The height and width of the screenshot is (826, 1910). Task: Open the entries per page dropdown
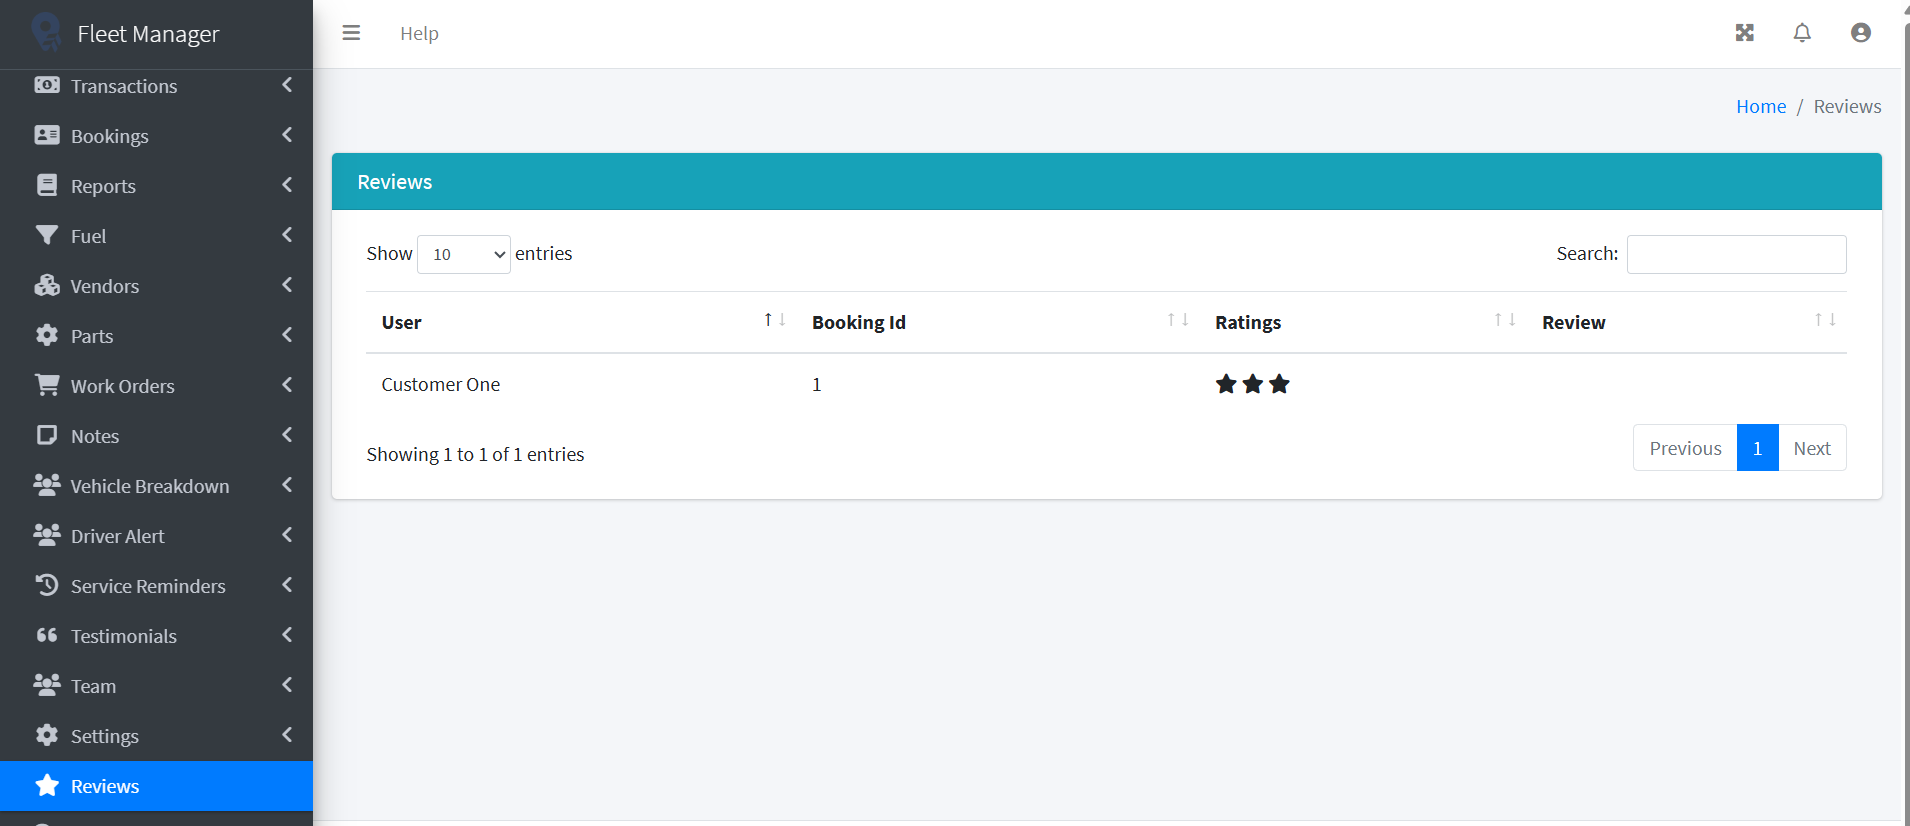[464, 254]
